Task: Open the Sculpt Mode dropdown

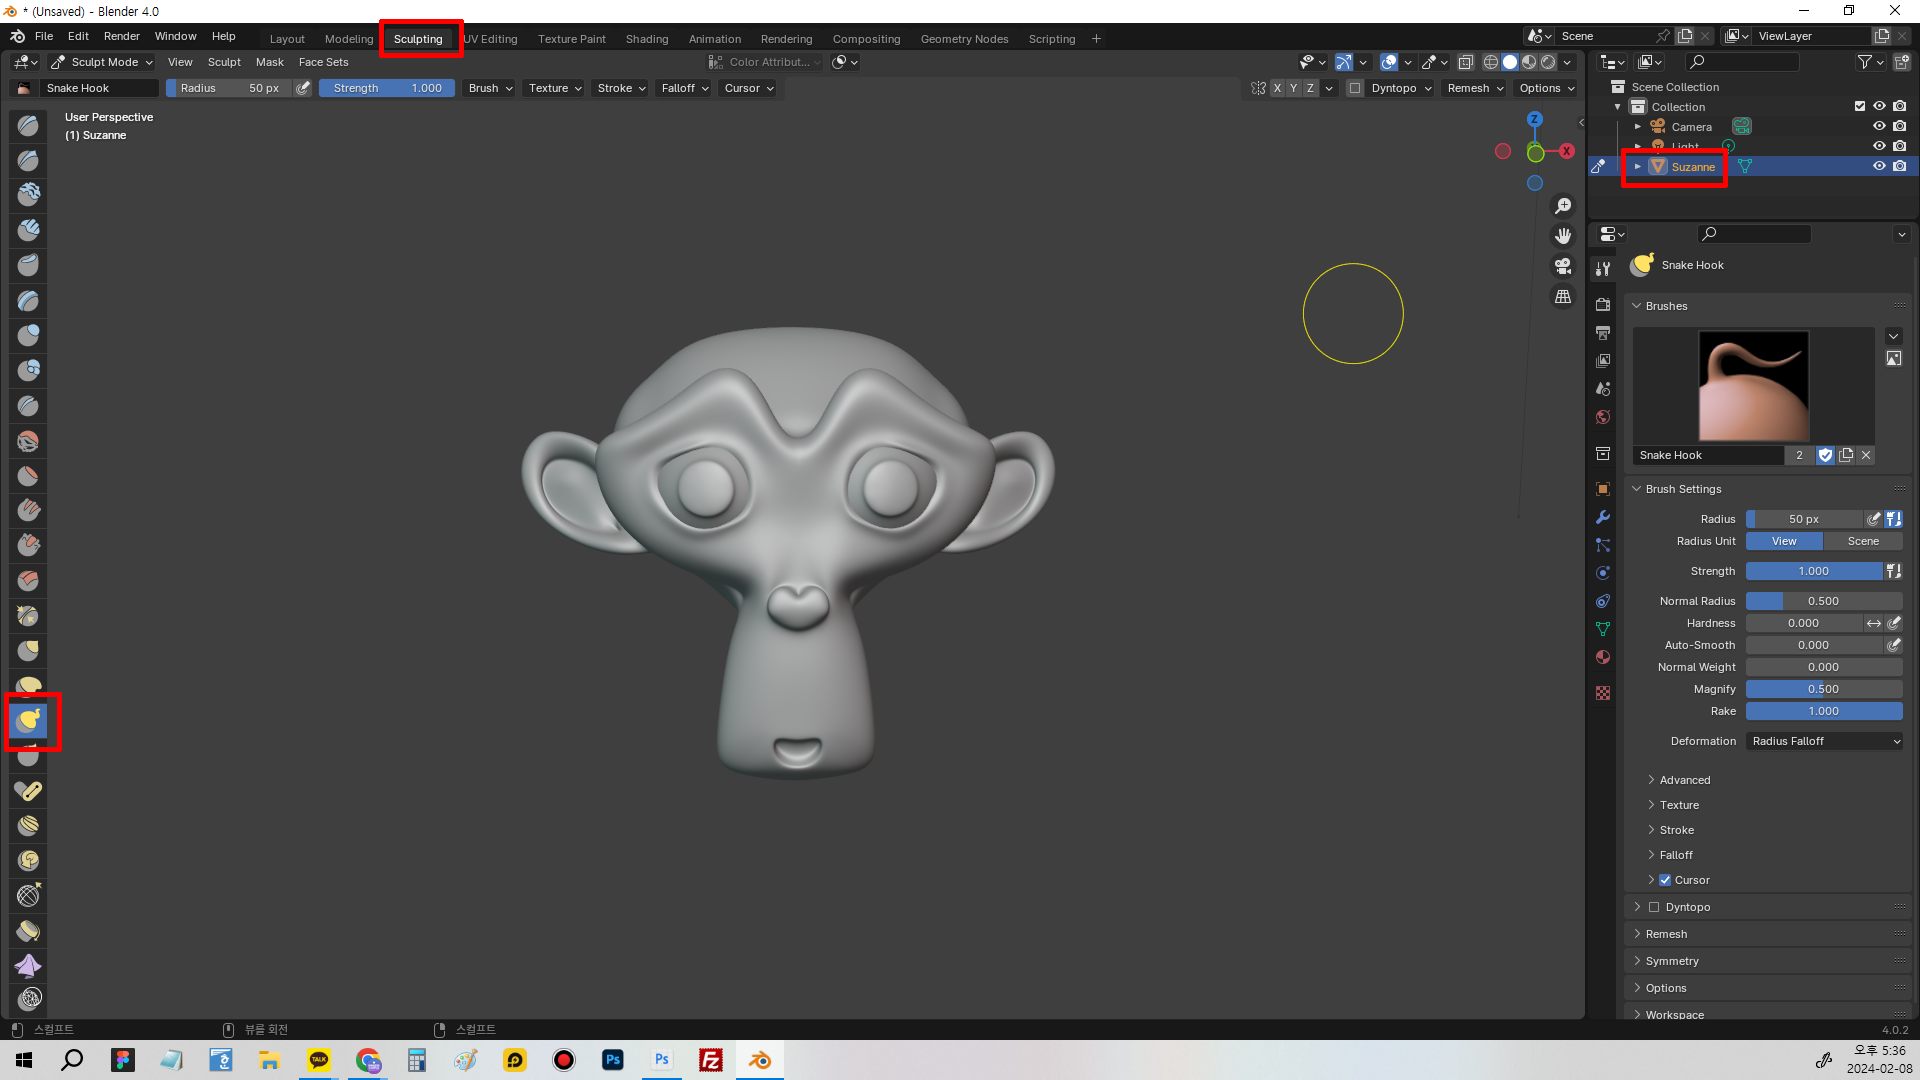Action: (102, 62)
